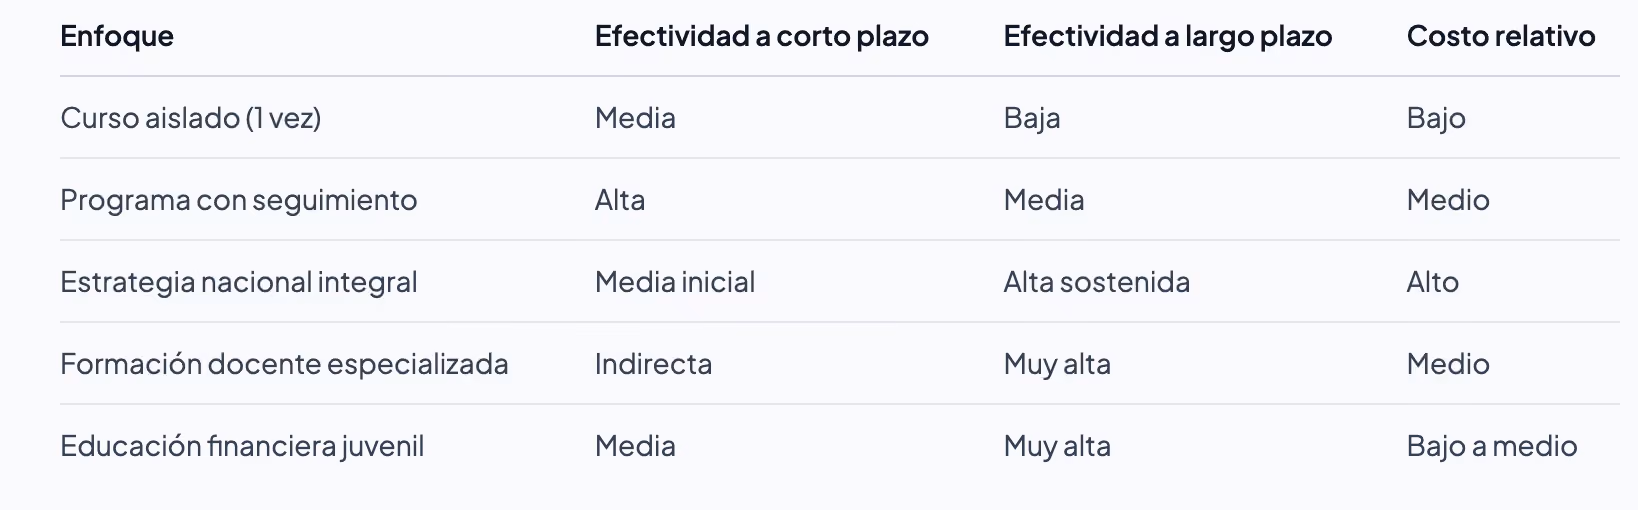
Task: Select the Efectividad a corto plazo header
Action: tap(762, 37)
